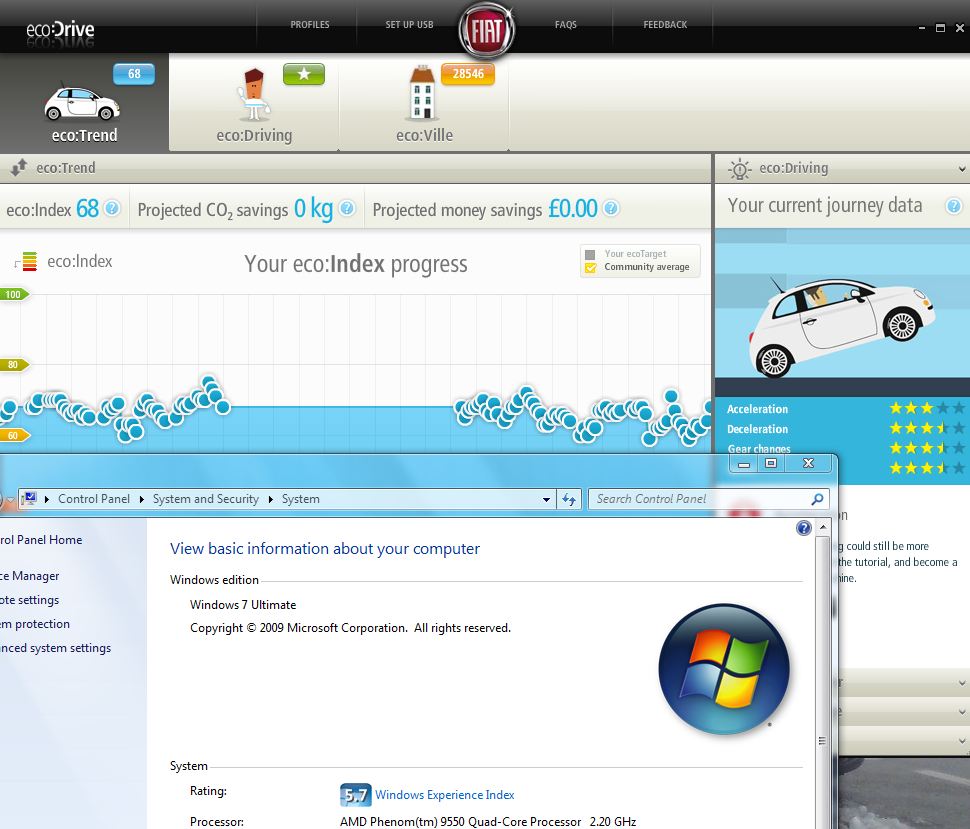Screen dimensions: 970x829
Task: Expand the first collapsed panel below tutorial text
Action: pos(962,683)
